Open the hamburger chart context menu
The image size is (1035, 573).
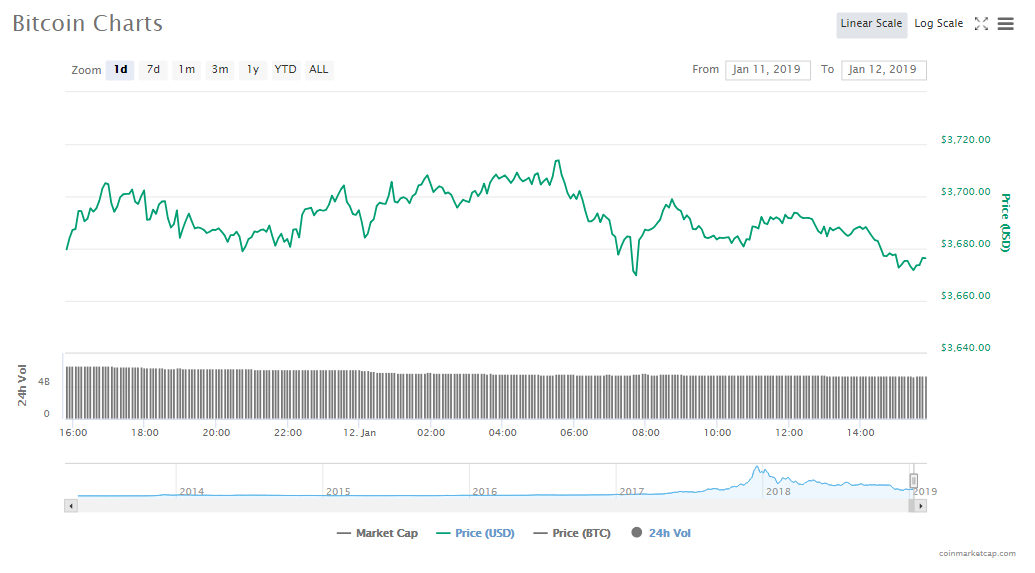[1005, 24]
